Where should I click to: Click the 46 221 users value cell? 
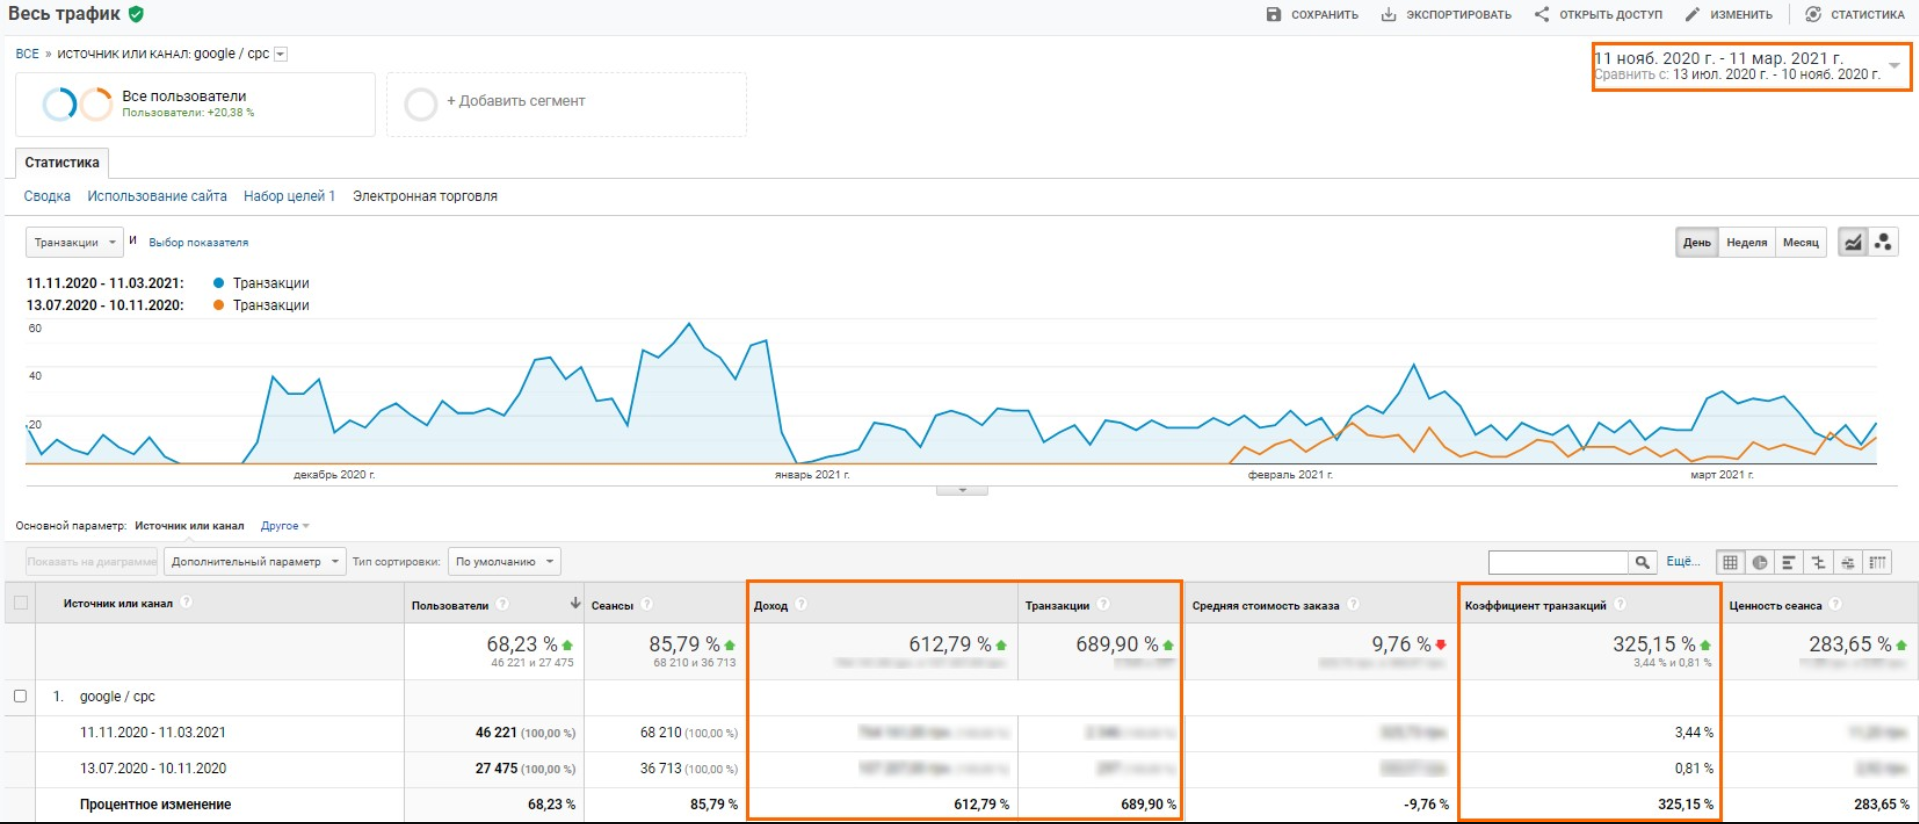click(x=496, y=732)
